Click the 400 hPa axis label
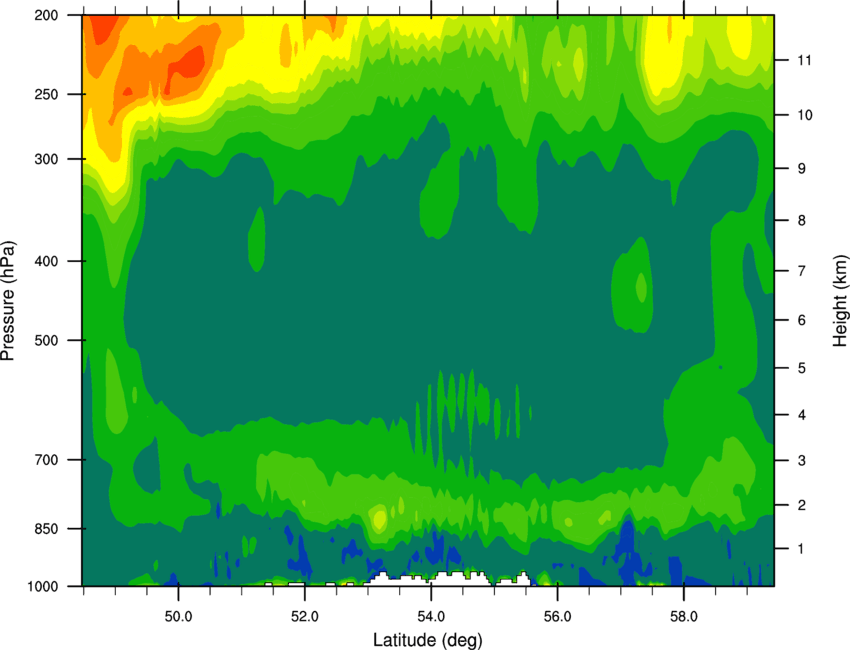 pos(46,261)
